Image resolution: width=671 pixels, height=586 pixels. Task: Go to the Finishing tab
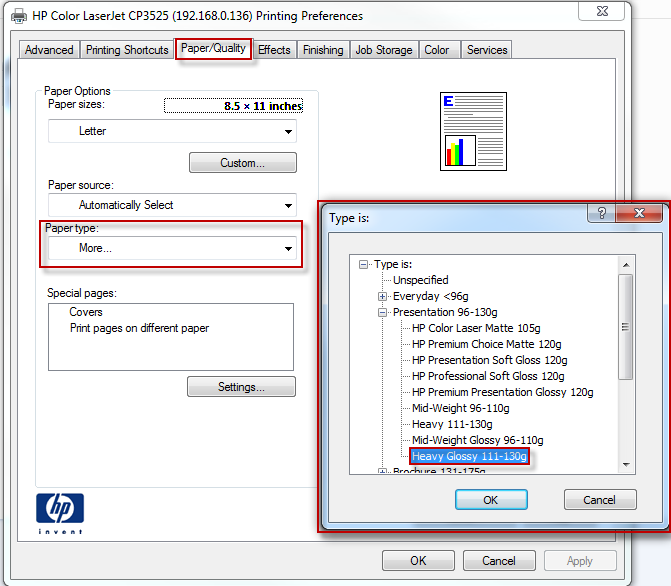[x=323, y=50]
